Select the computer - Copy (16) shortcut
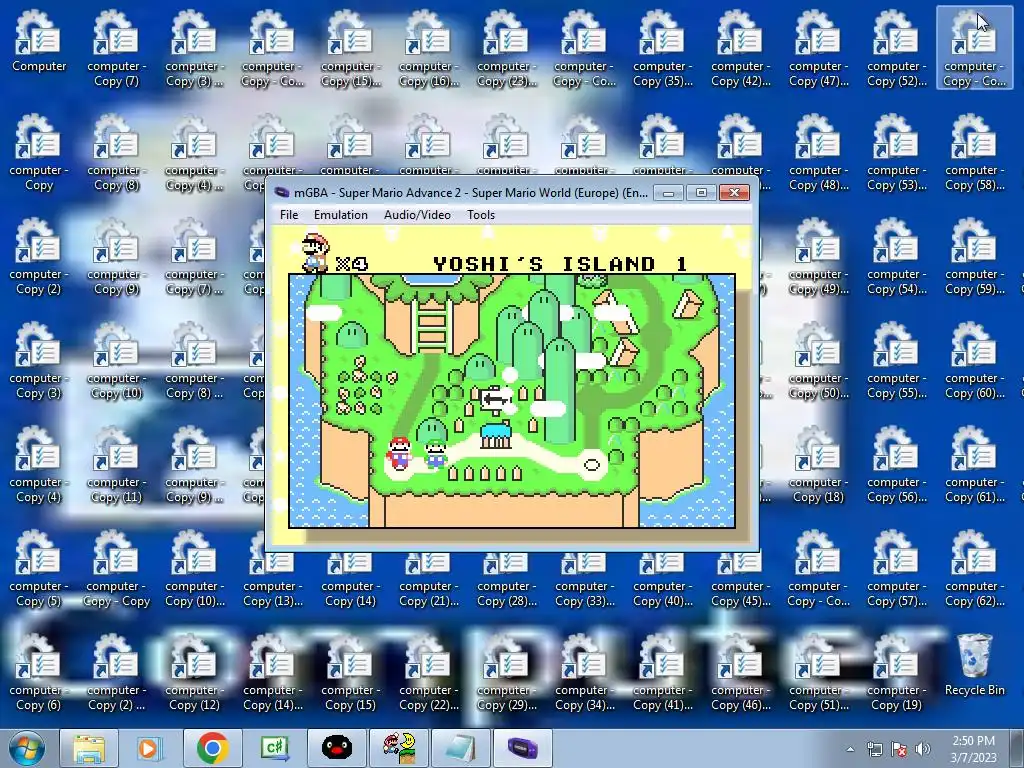The image size is (1024, 768). [428, 48]
